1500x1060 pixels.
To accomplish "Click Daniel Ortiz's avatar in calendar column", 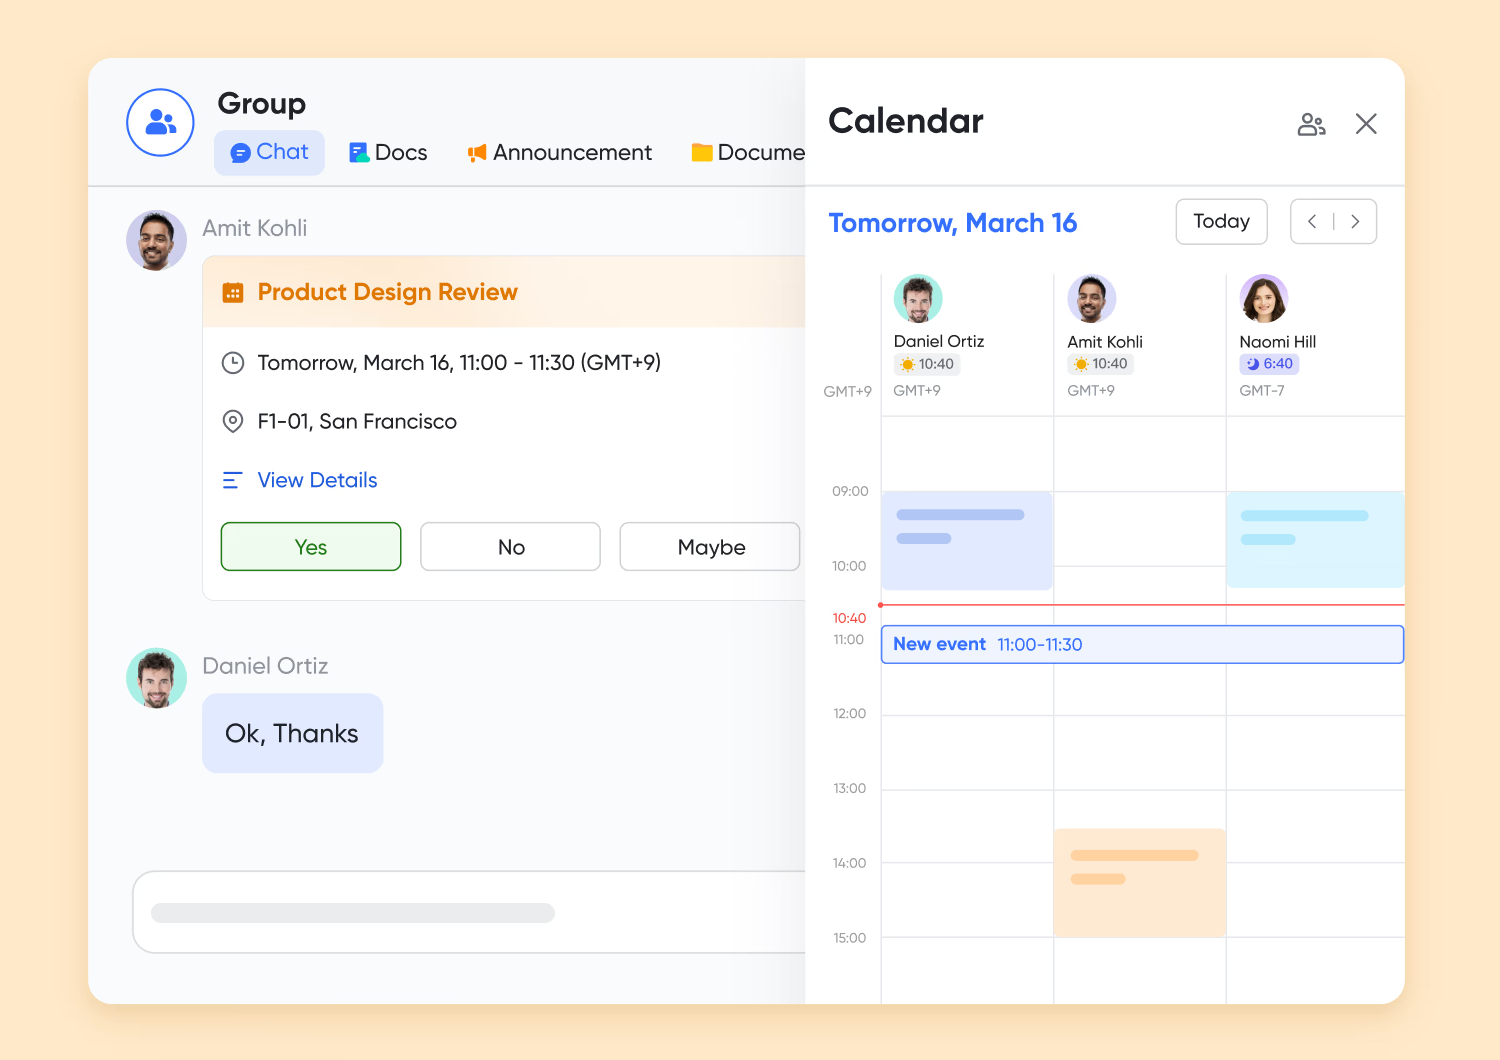I will pos(918,299).
